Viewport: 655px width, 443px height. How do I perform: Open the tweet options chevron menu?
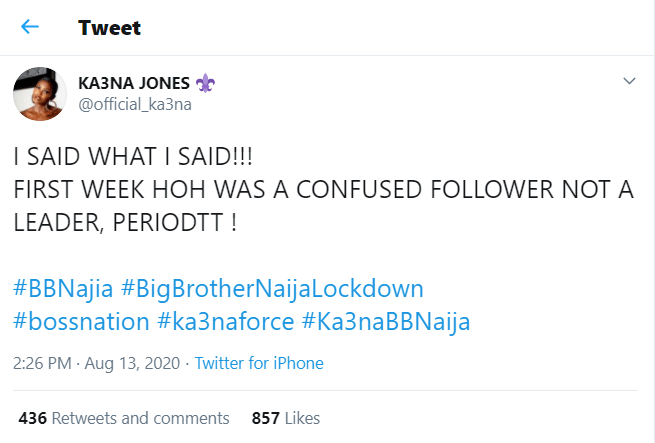click(629, 81)
